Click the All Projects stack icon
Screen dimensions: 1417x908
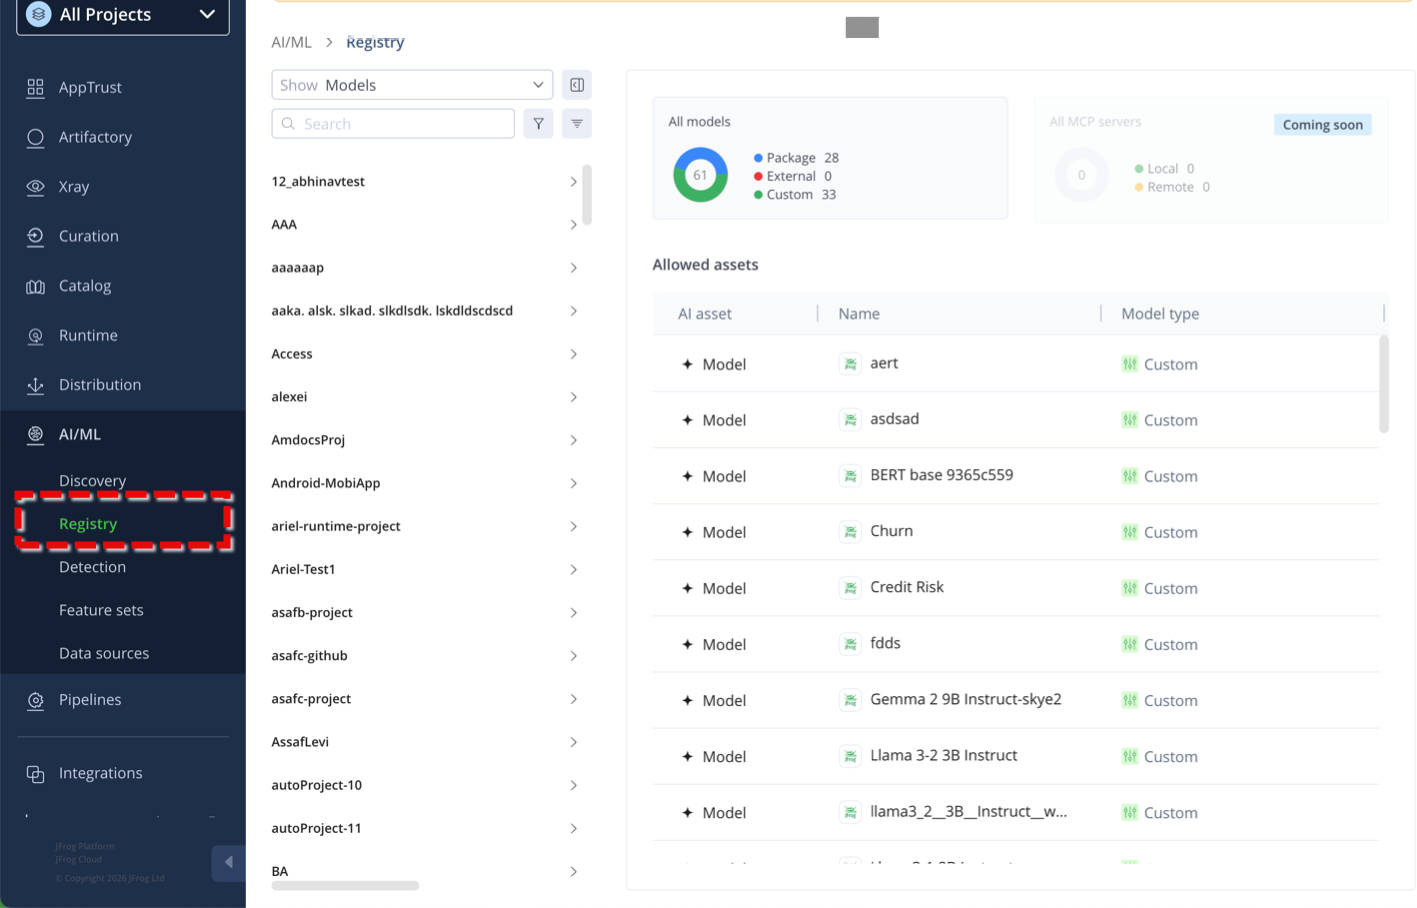pos(38,14)
